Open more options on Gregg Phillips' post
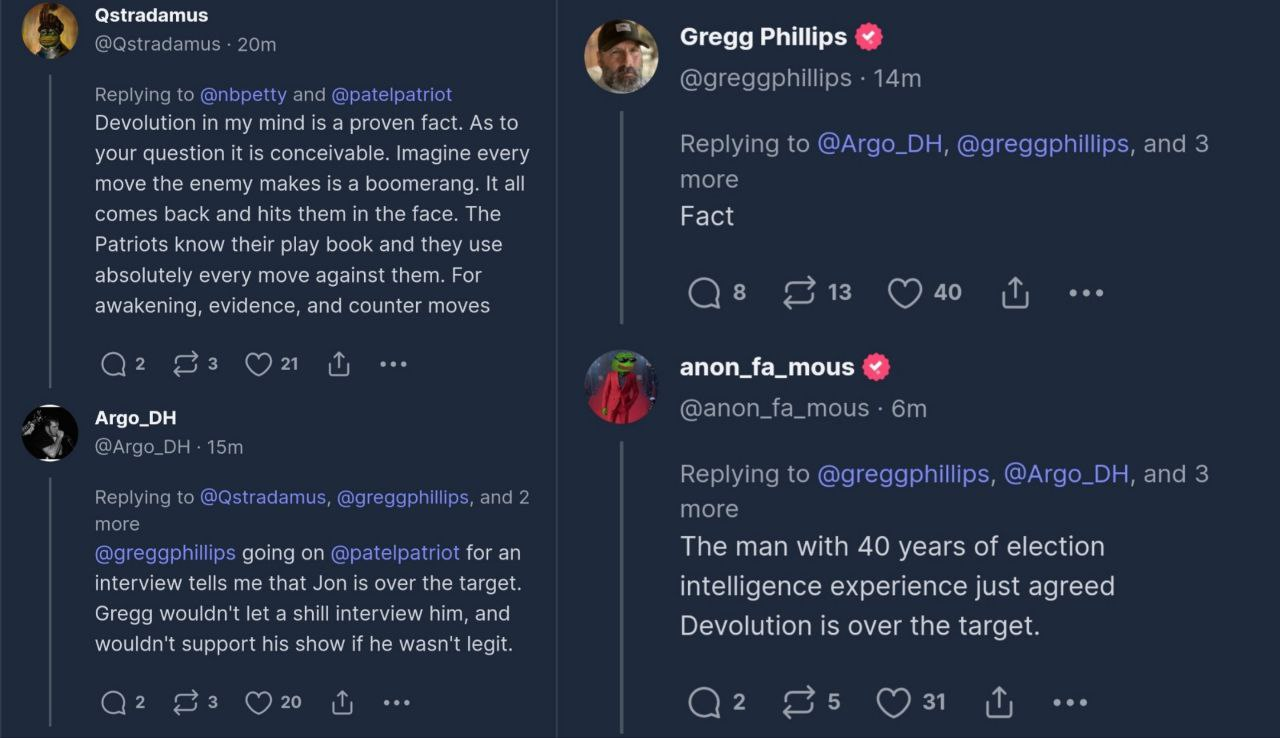 [1086, 292]
